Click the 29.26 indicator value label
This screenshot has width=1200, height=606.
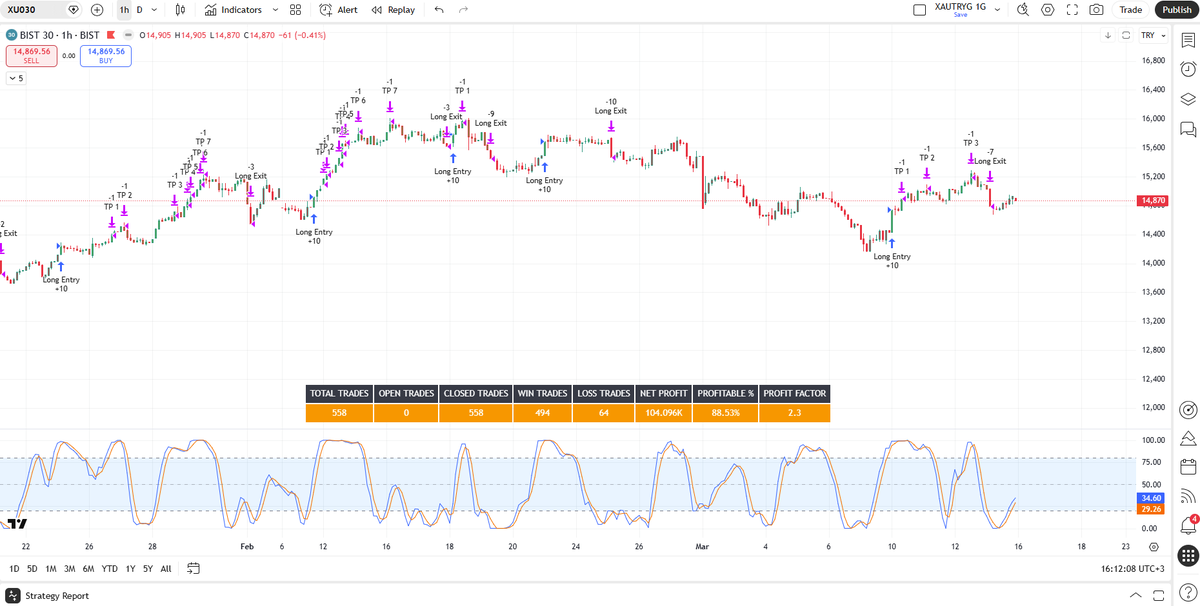click(x=1151, y=508)
